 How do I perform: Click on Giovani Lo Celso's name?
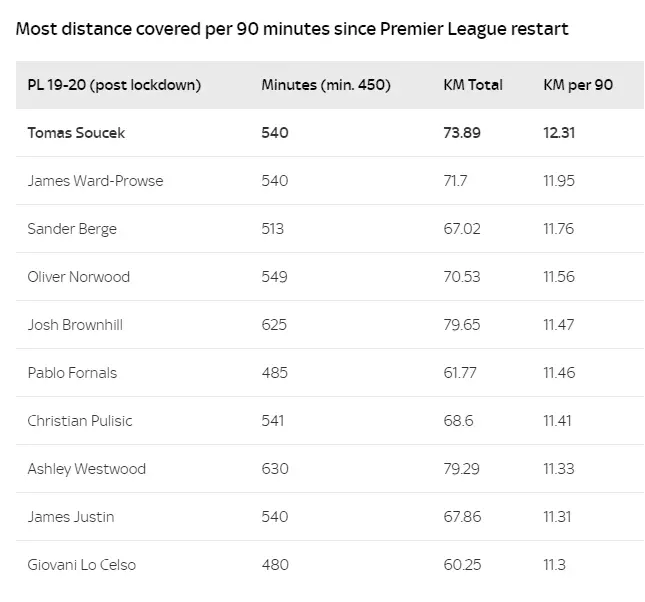[x=81, y=565]
